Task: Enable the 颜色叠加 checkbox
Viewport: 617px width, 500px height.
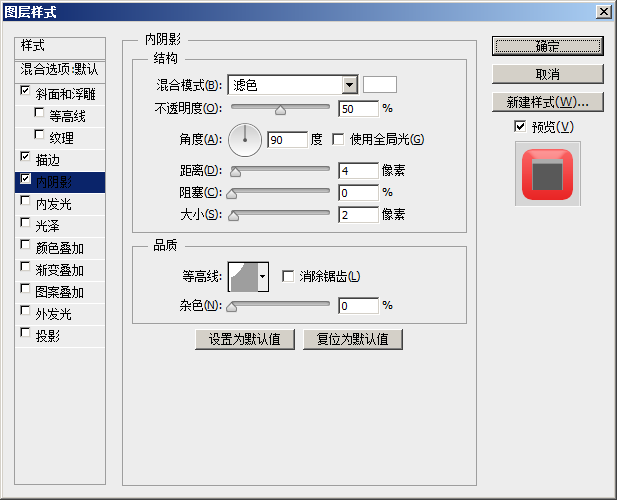Action: (25, 245)
